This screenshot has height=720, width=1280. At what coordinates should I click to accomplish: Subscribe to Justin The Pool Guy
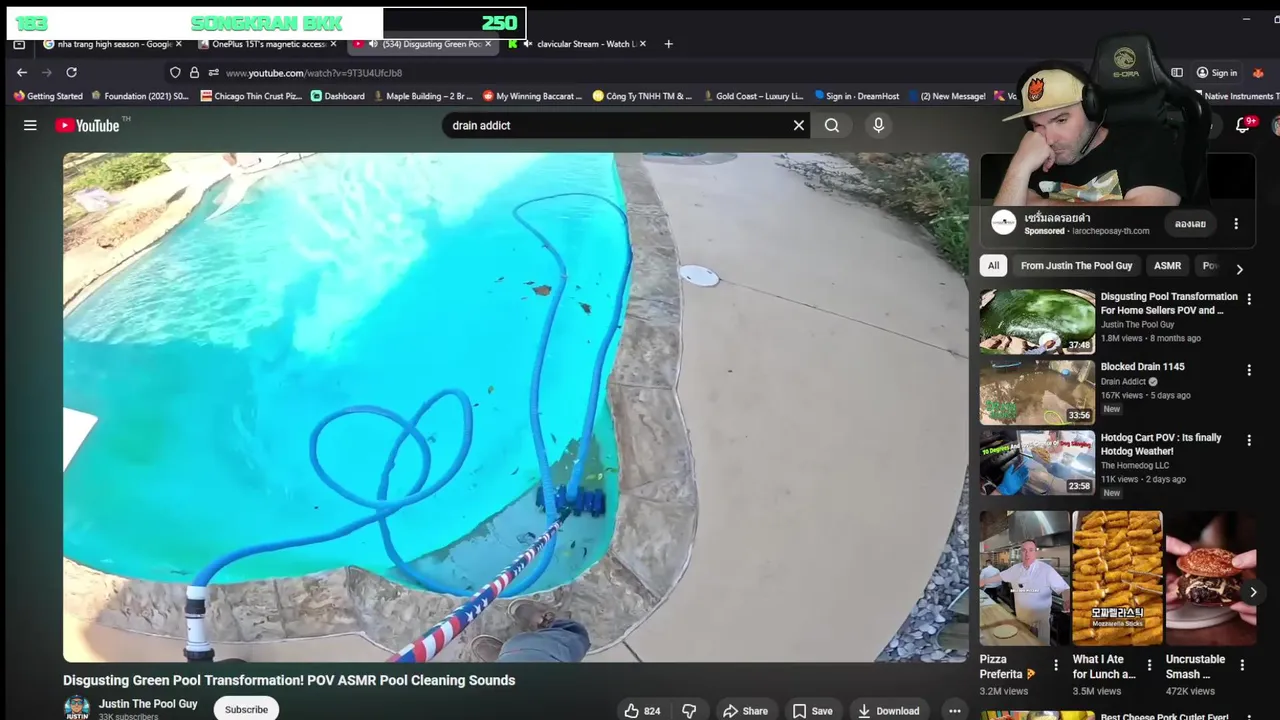pyautogui.click(x=246, y=709)
